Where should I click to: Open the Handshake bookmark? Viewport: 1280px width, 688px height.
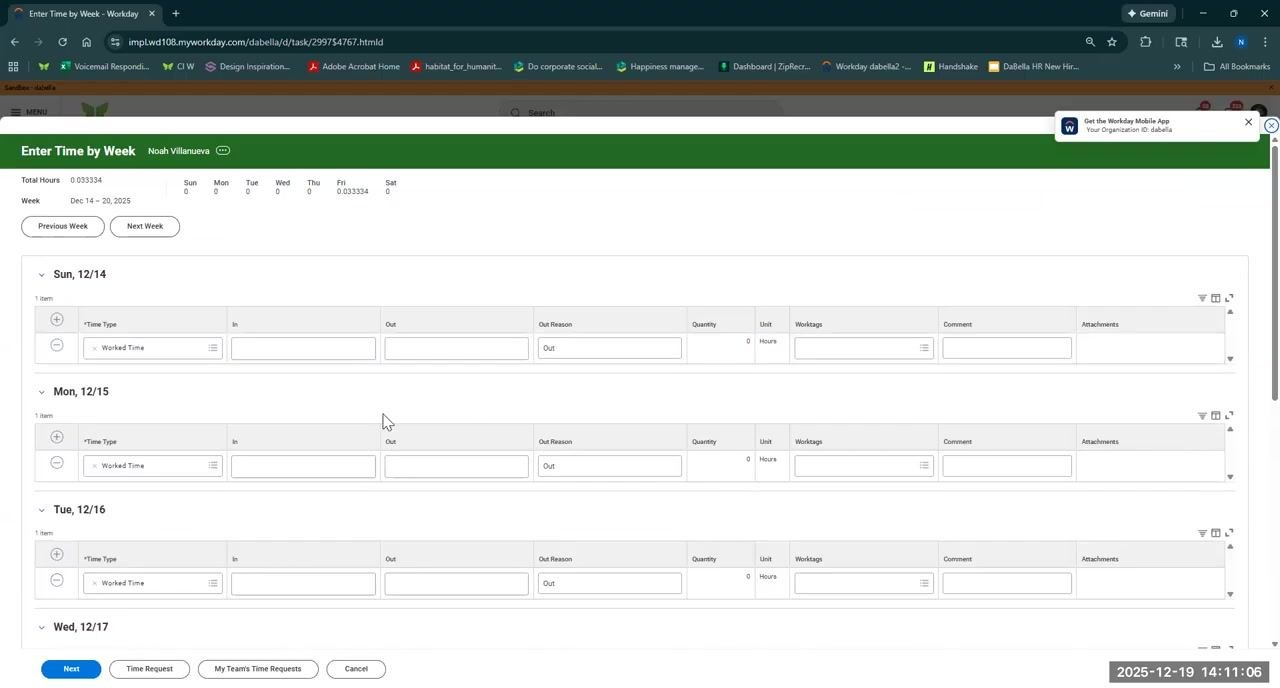tap(951, 67)
